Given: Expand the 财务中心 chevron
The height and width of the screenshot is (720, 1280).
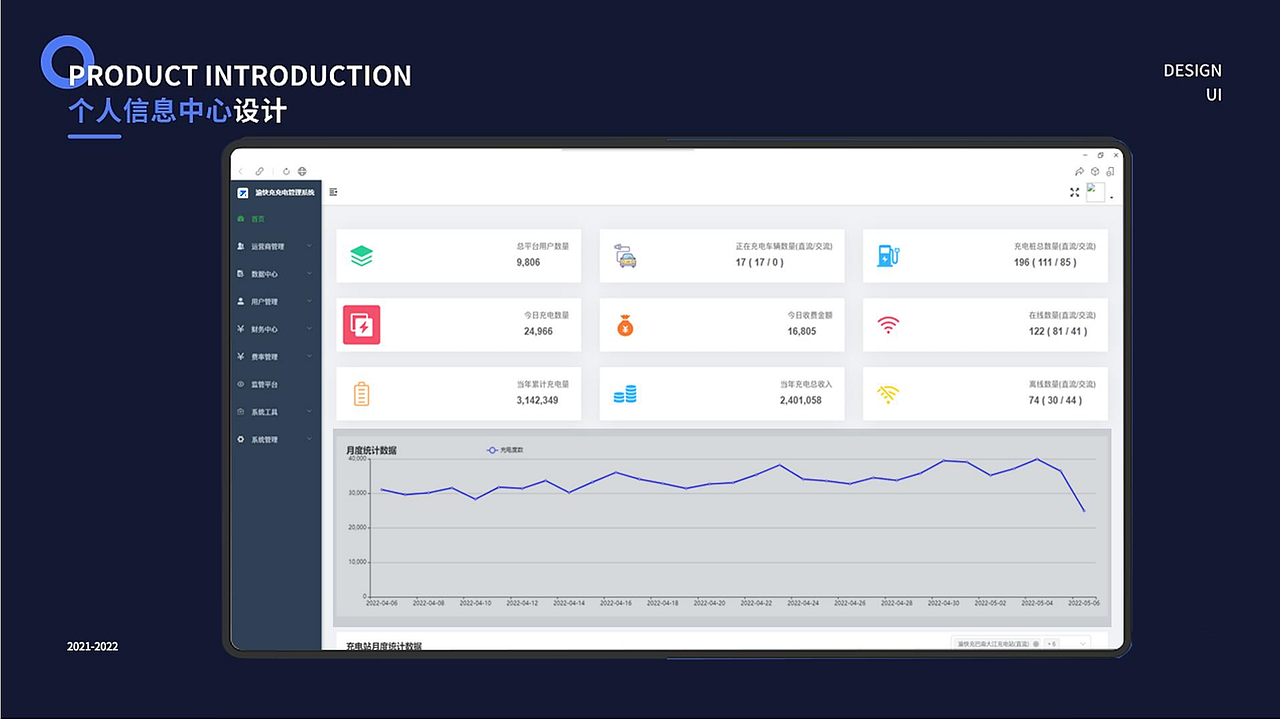Looking at the screenshot, I should 309,329.
